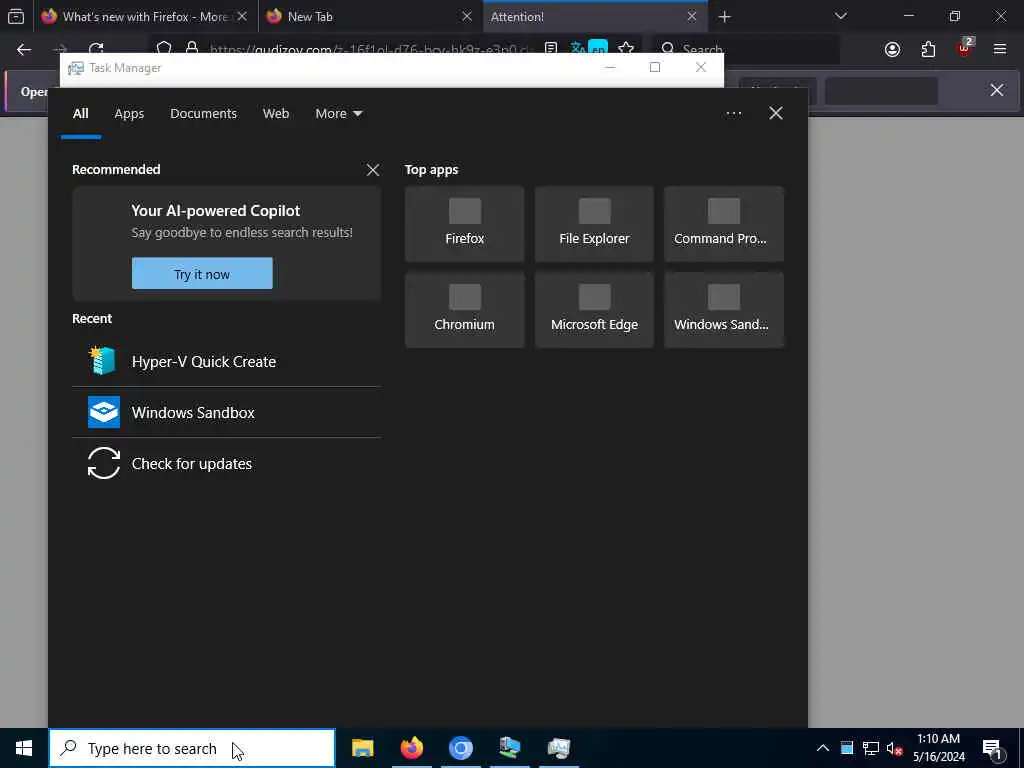Open File Explorer from the taskbar
The height and width of the screenshot is (768, 1024).
[x=362, y=748]
